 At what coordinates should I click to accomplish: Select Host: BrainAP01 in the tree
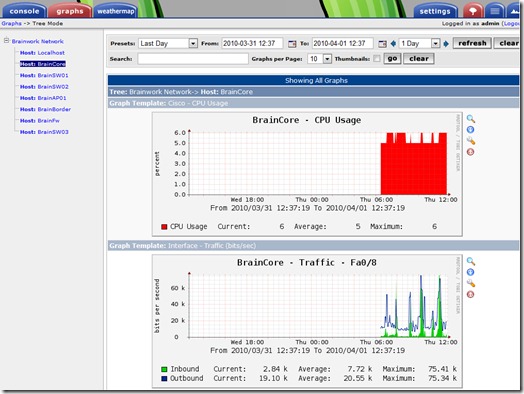tap(43, 98)
